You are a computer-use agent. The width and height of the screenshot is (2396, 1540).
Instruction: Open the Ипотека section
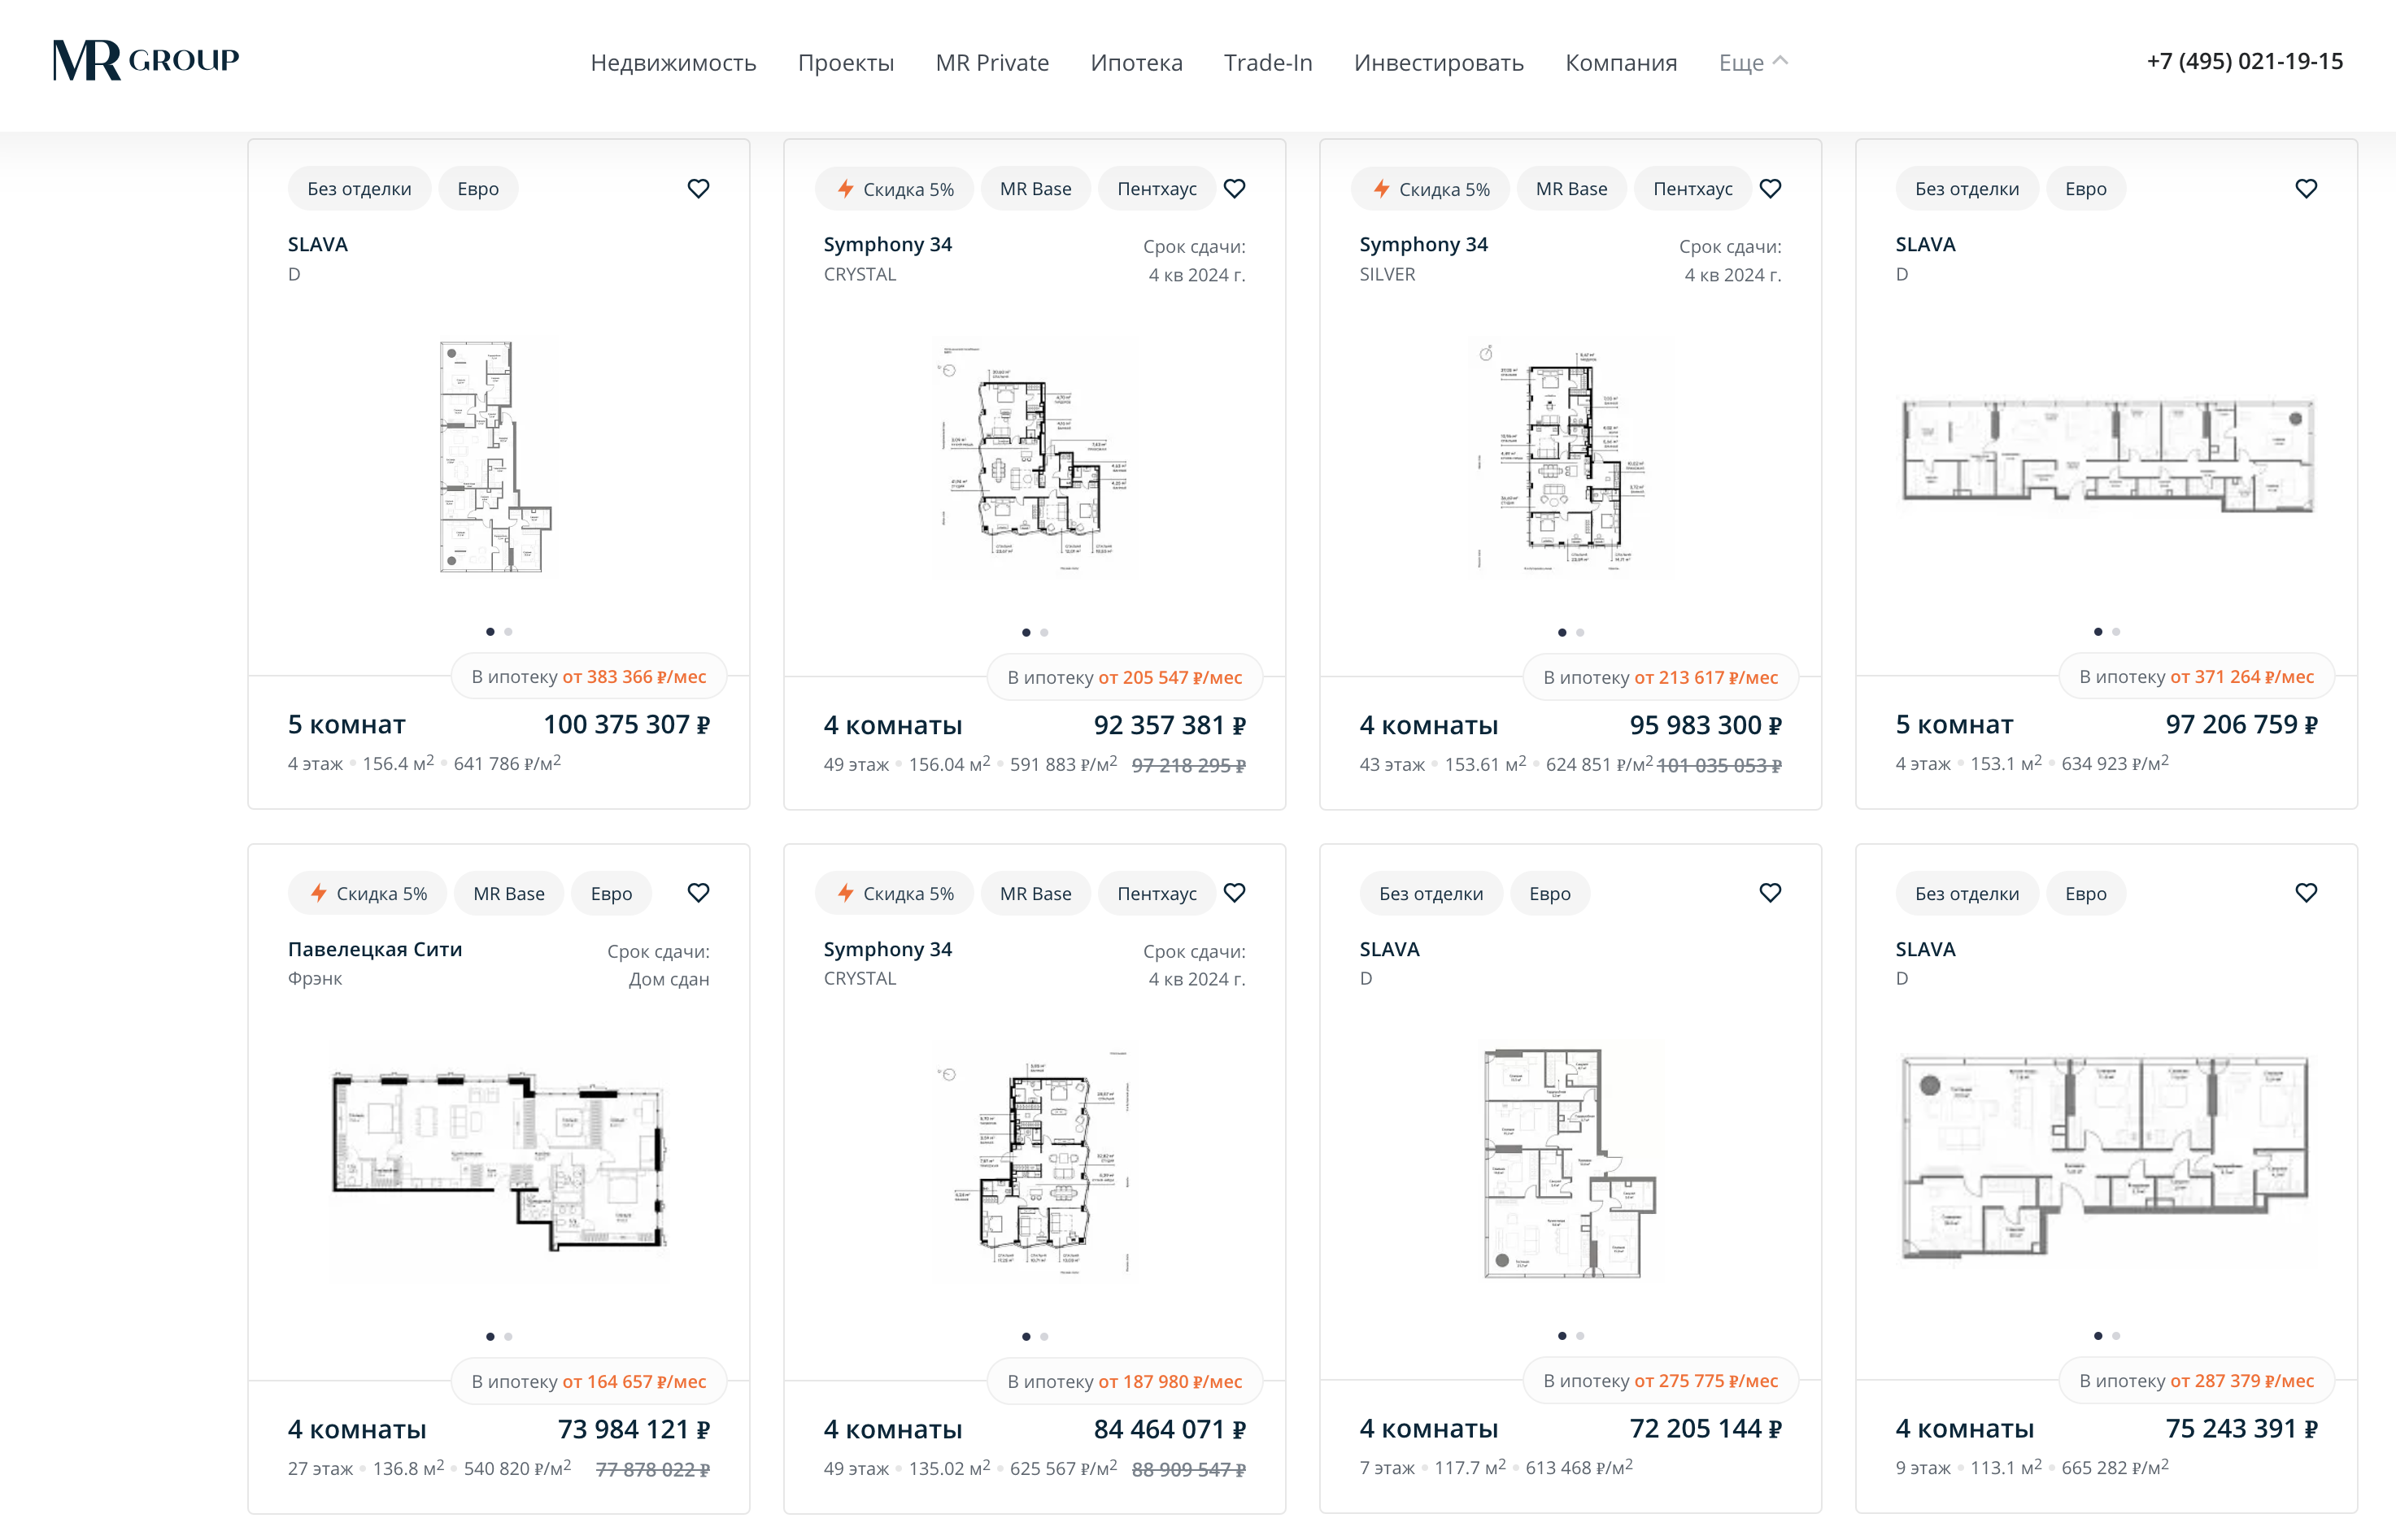tap(1136, 62)
